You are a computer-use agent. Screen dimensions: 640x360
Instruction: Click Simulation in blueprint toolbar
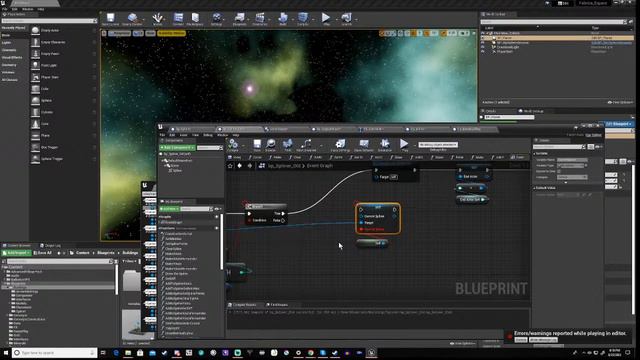click(x=384, y=145)
